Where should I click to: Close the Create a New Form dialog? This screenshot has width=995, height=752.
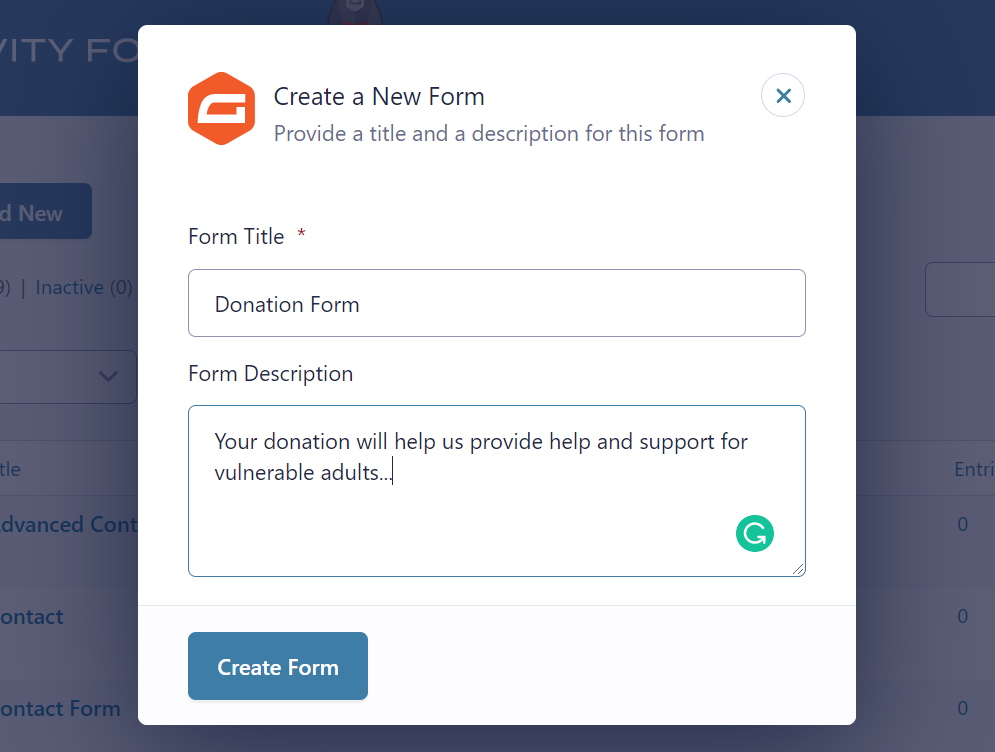point(783,96)
